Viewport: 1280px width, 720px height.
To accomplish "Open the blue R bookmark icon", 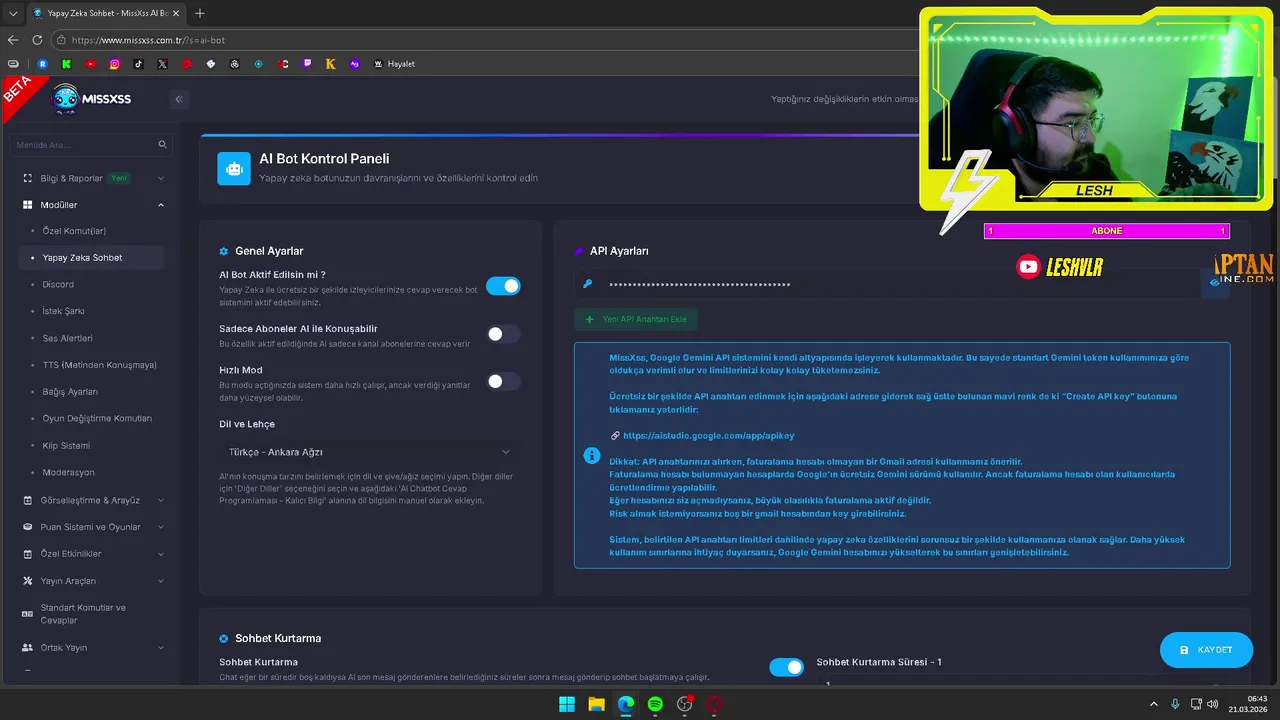I will coord(43,64).
